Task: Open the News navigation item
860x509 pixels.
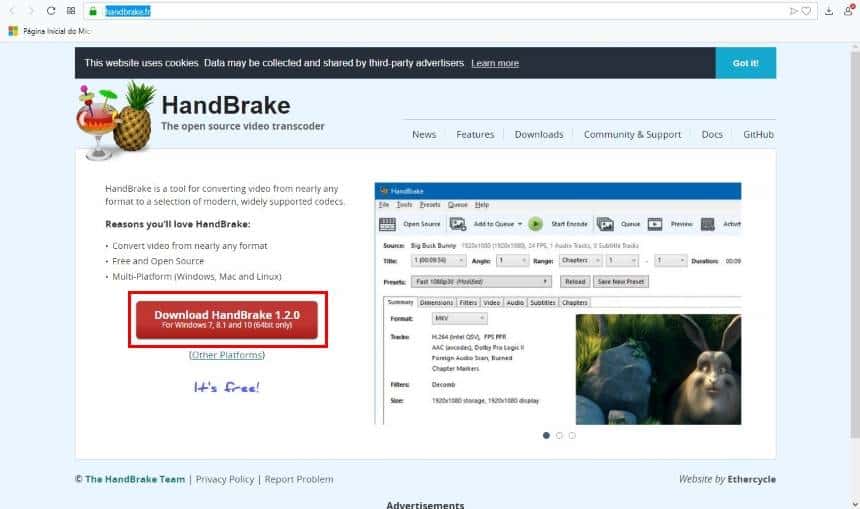Action: [x=424, y=134]
